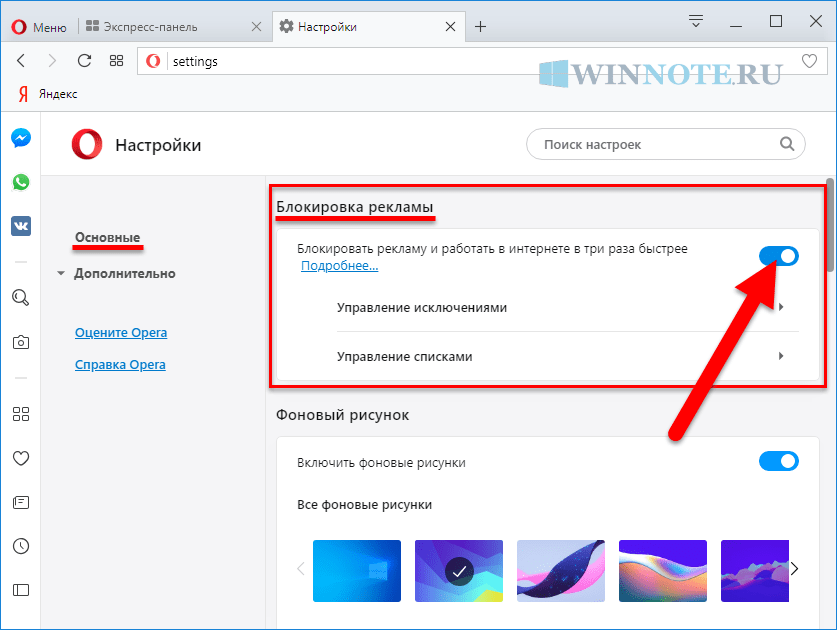Open WhatsApp from the sidebar
The height and width of the screenshot is (630, 837).
tap(21, 182)
